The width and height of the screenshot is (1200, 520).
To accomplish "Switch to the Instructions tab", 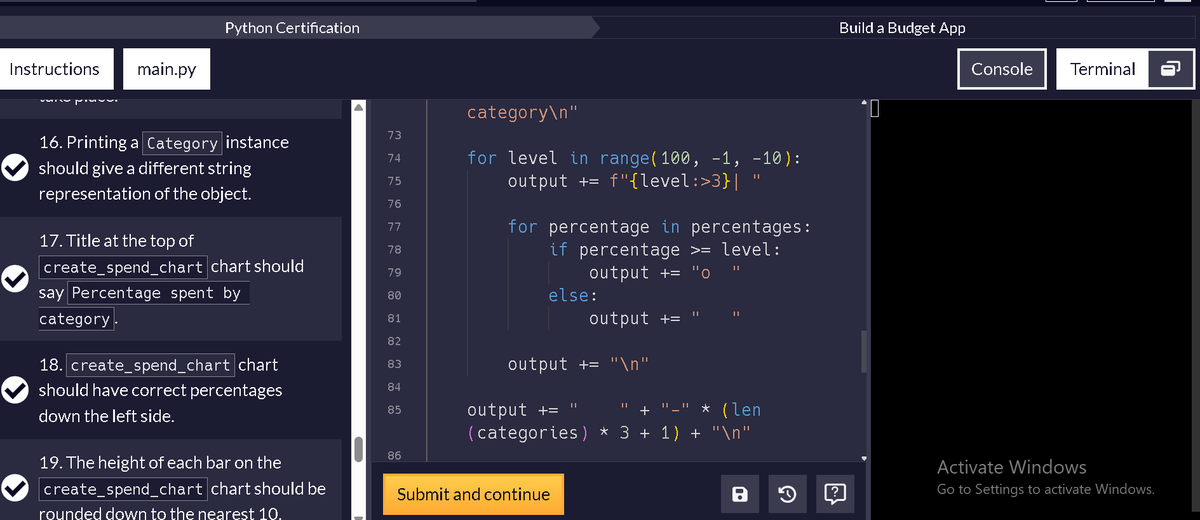I will click(54, 69).
